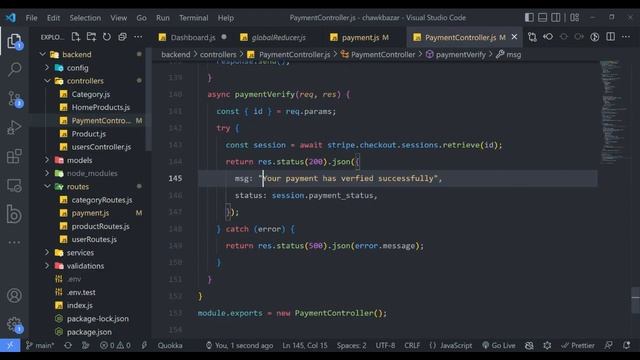Expand the validations folder
The height and width of the screenshot is (360, 640).
[47, 266]
